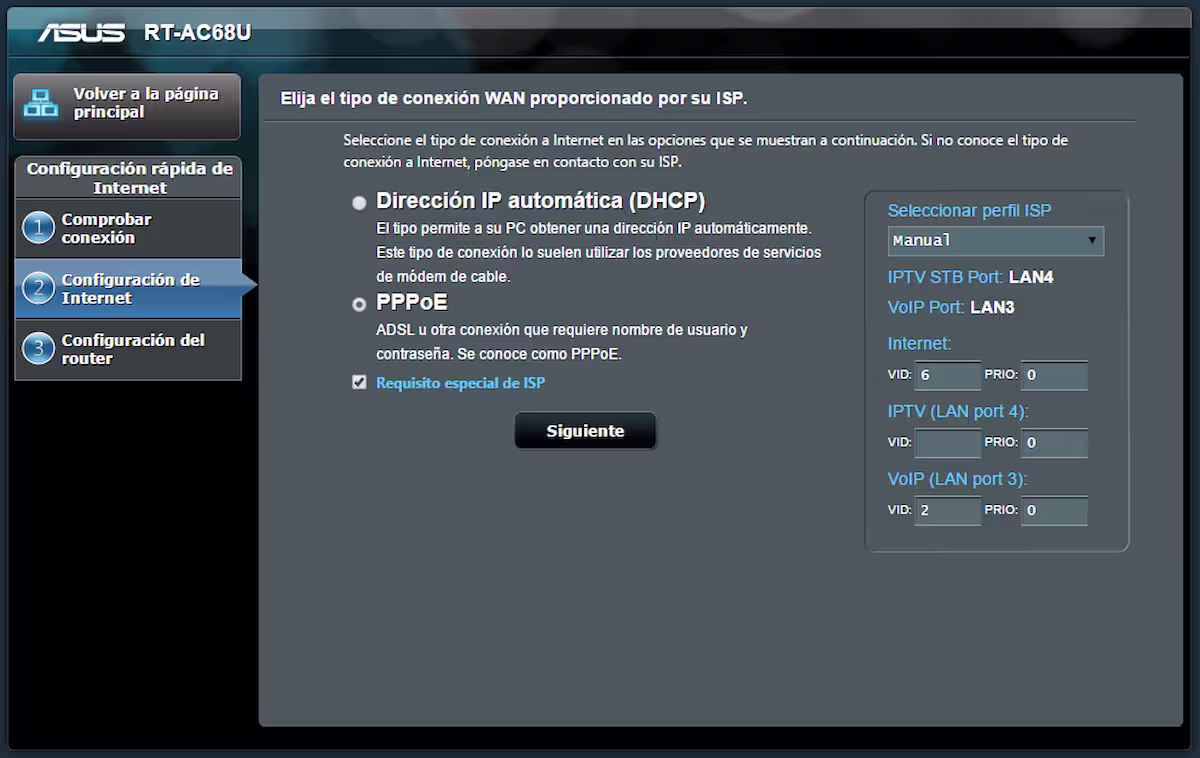Click the RT-AC68U model name
This screenshot has width=1200, height=758.
tap(197, 32)
